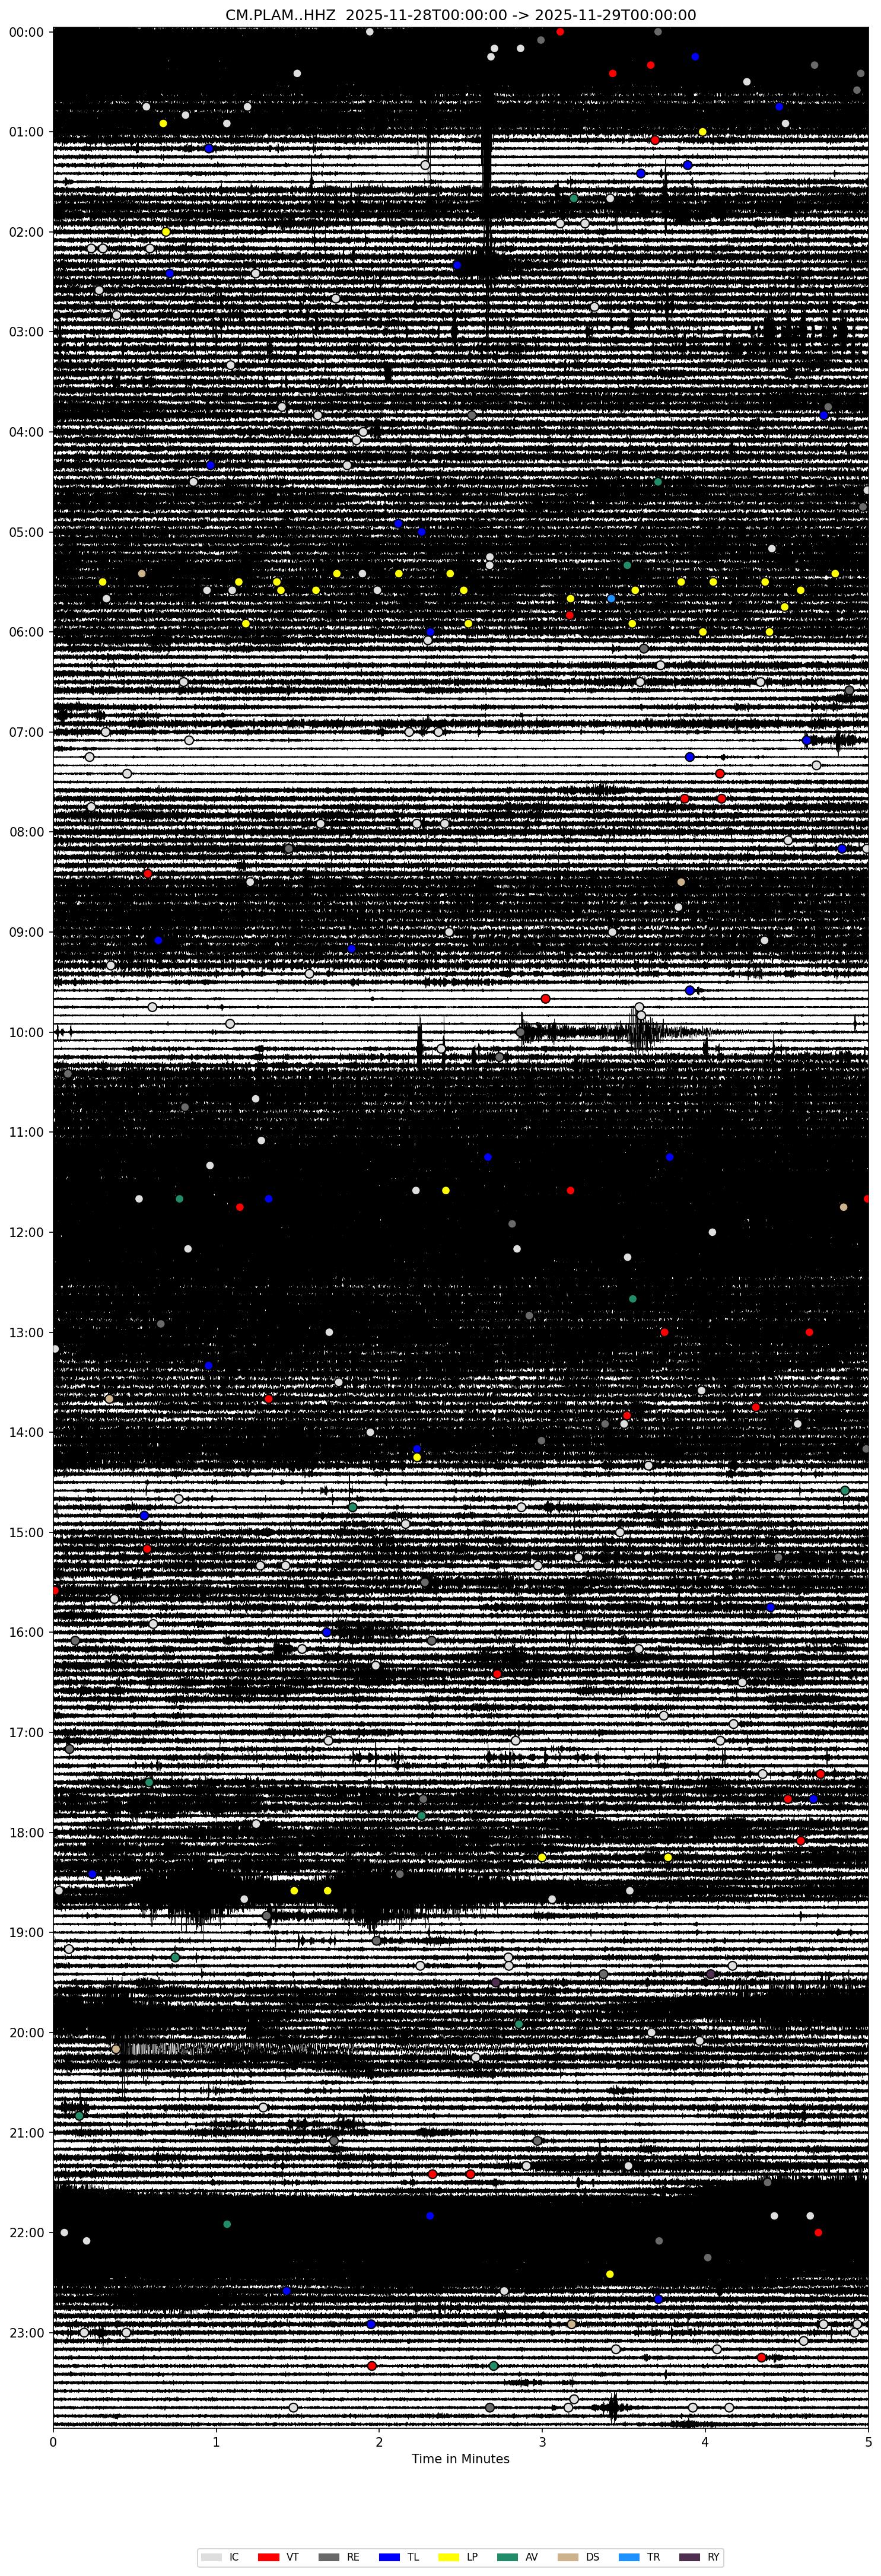The width and height of the screenshot is (881, 2576).
Task: Click the 'Time in Minutes' axis label
Action: 460,2459
